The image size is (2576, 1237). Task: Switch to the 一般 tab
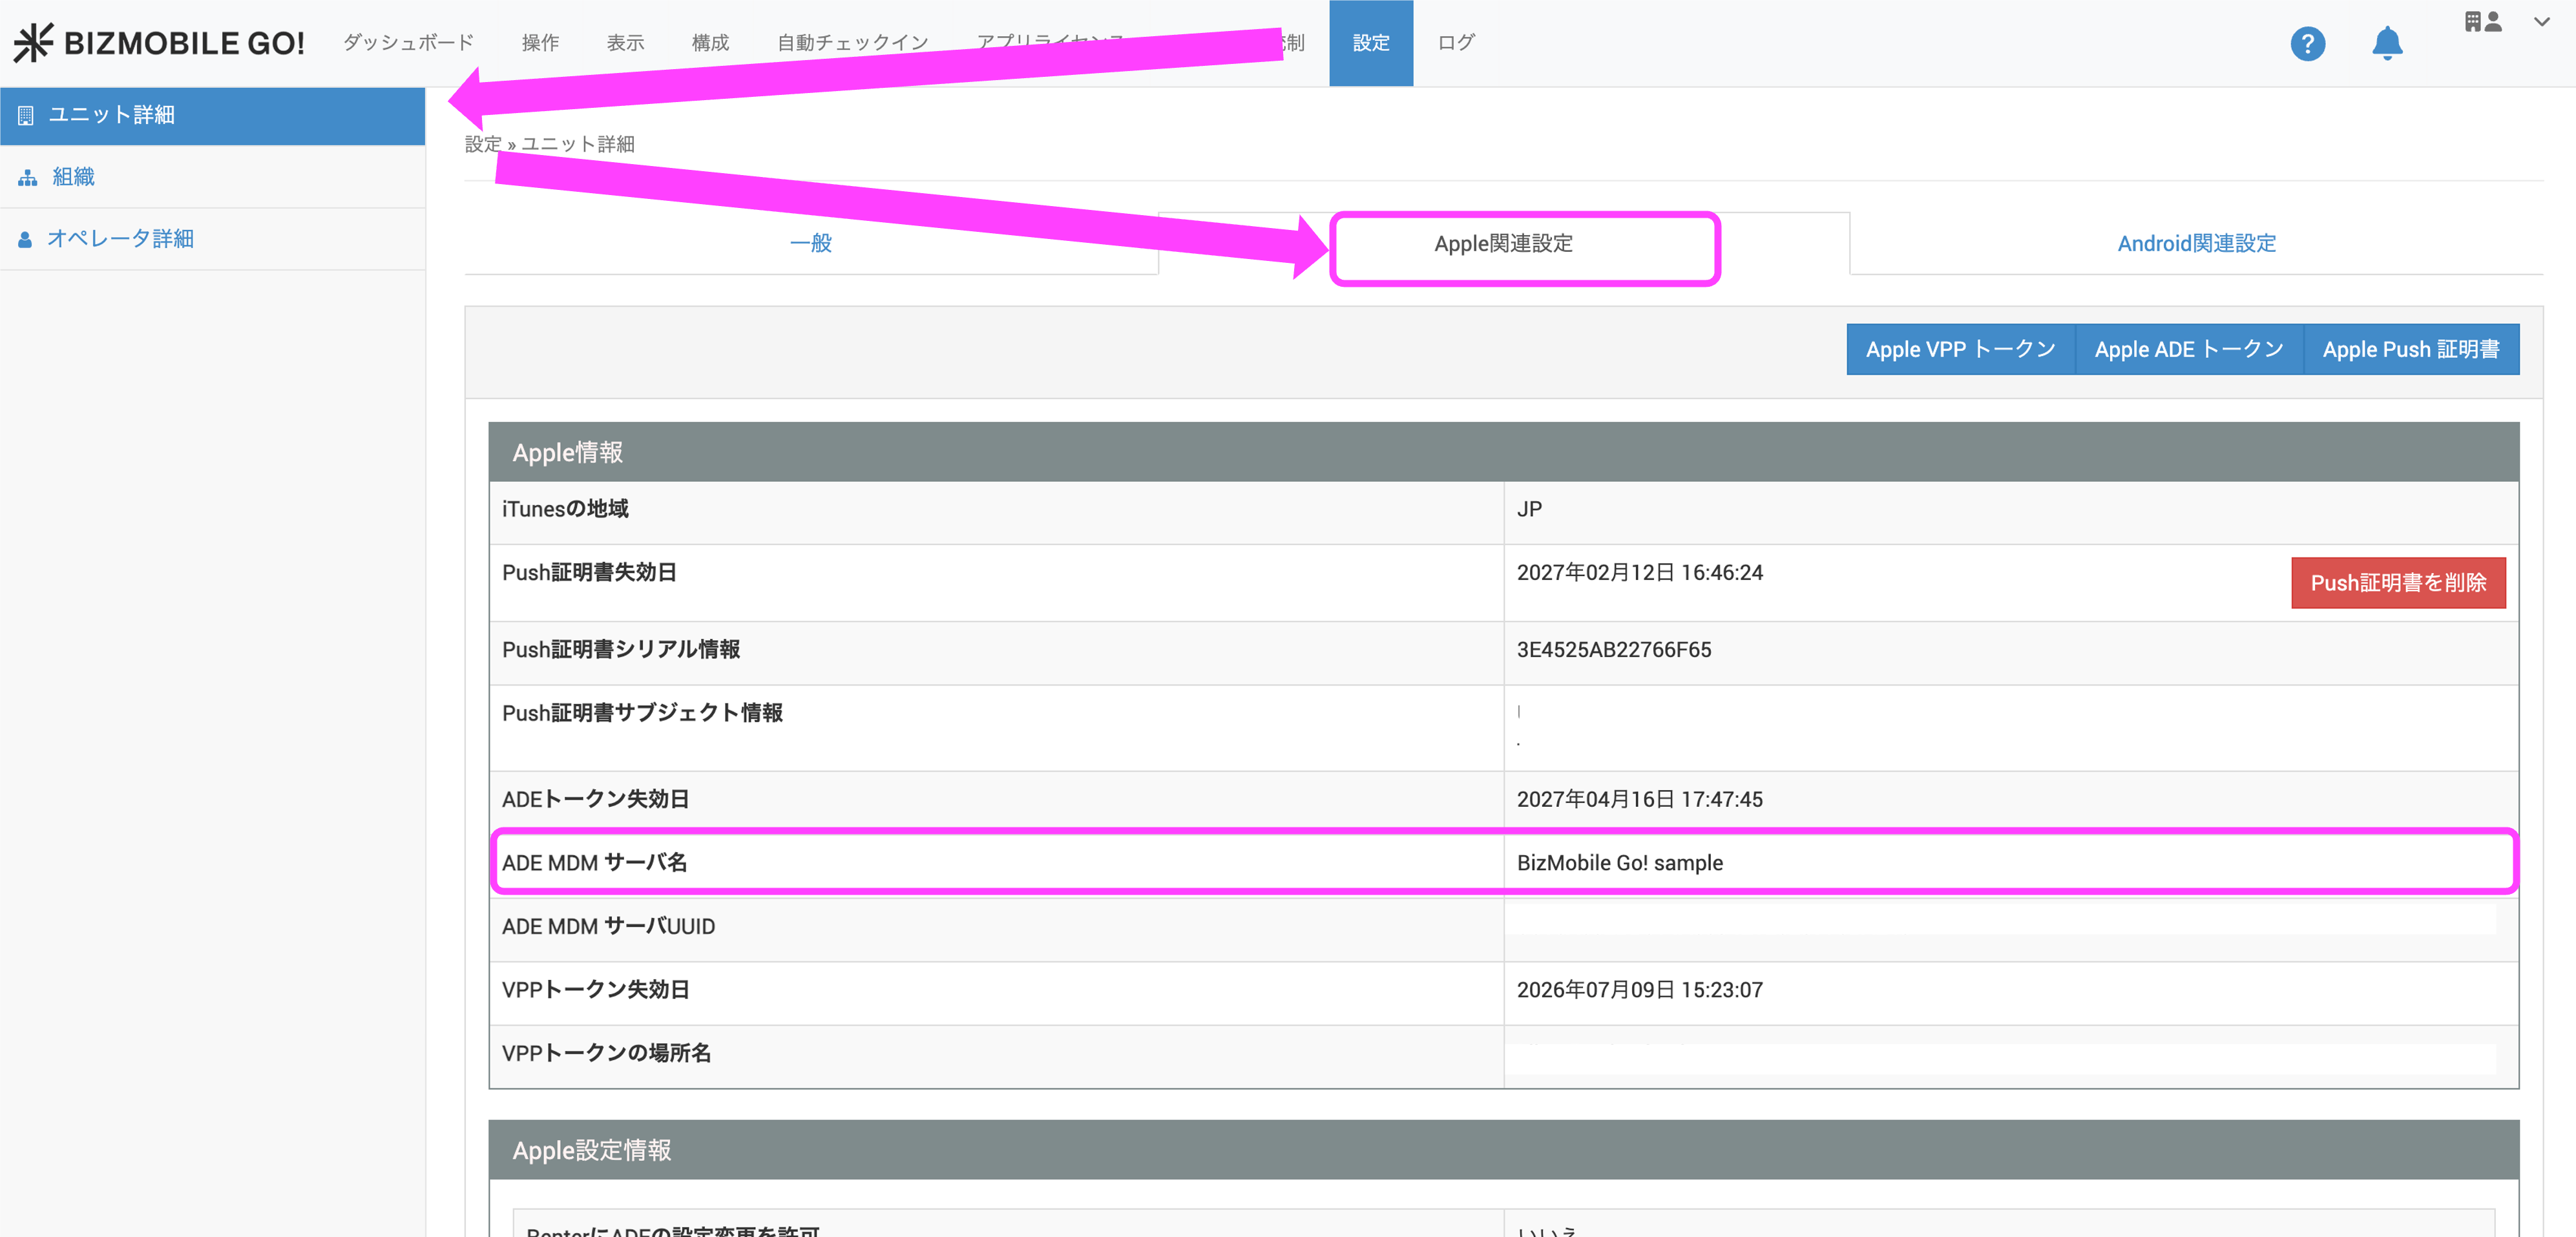(810, 243)
